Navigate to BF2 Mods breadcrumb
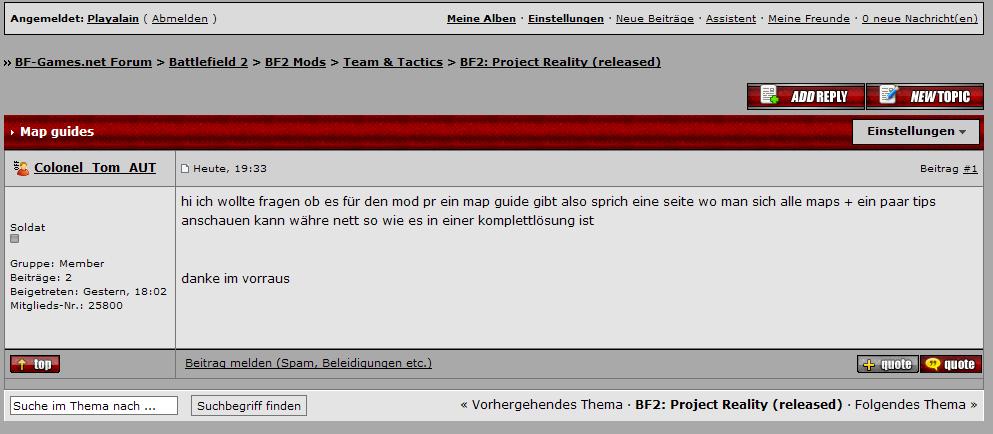The image size is (993, 434). pos(295,62)
